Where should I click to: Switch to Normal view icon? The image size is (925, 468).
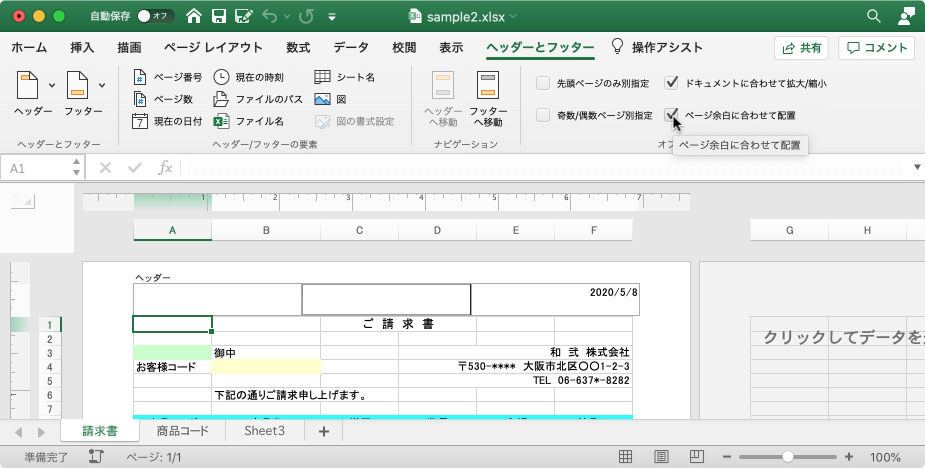coord(625,456)
